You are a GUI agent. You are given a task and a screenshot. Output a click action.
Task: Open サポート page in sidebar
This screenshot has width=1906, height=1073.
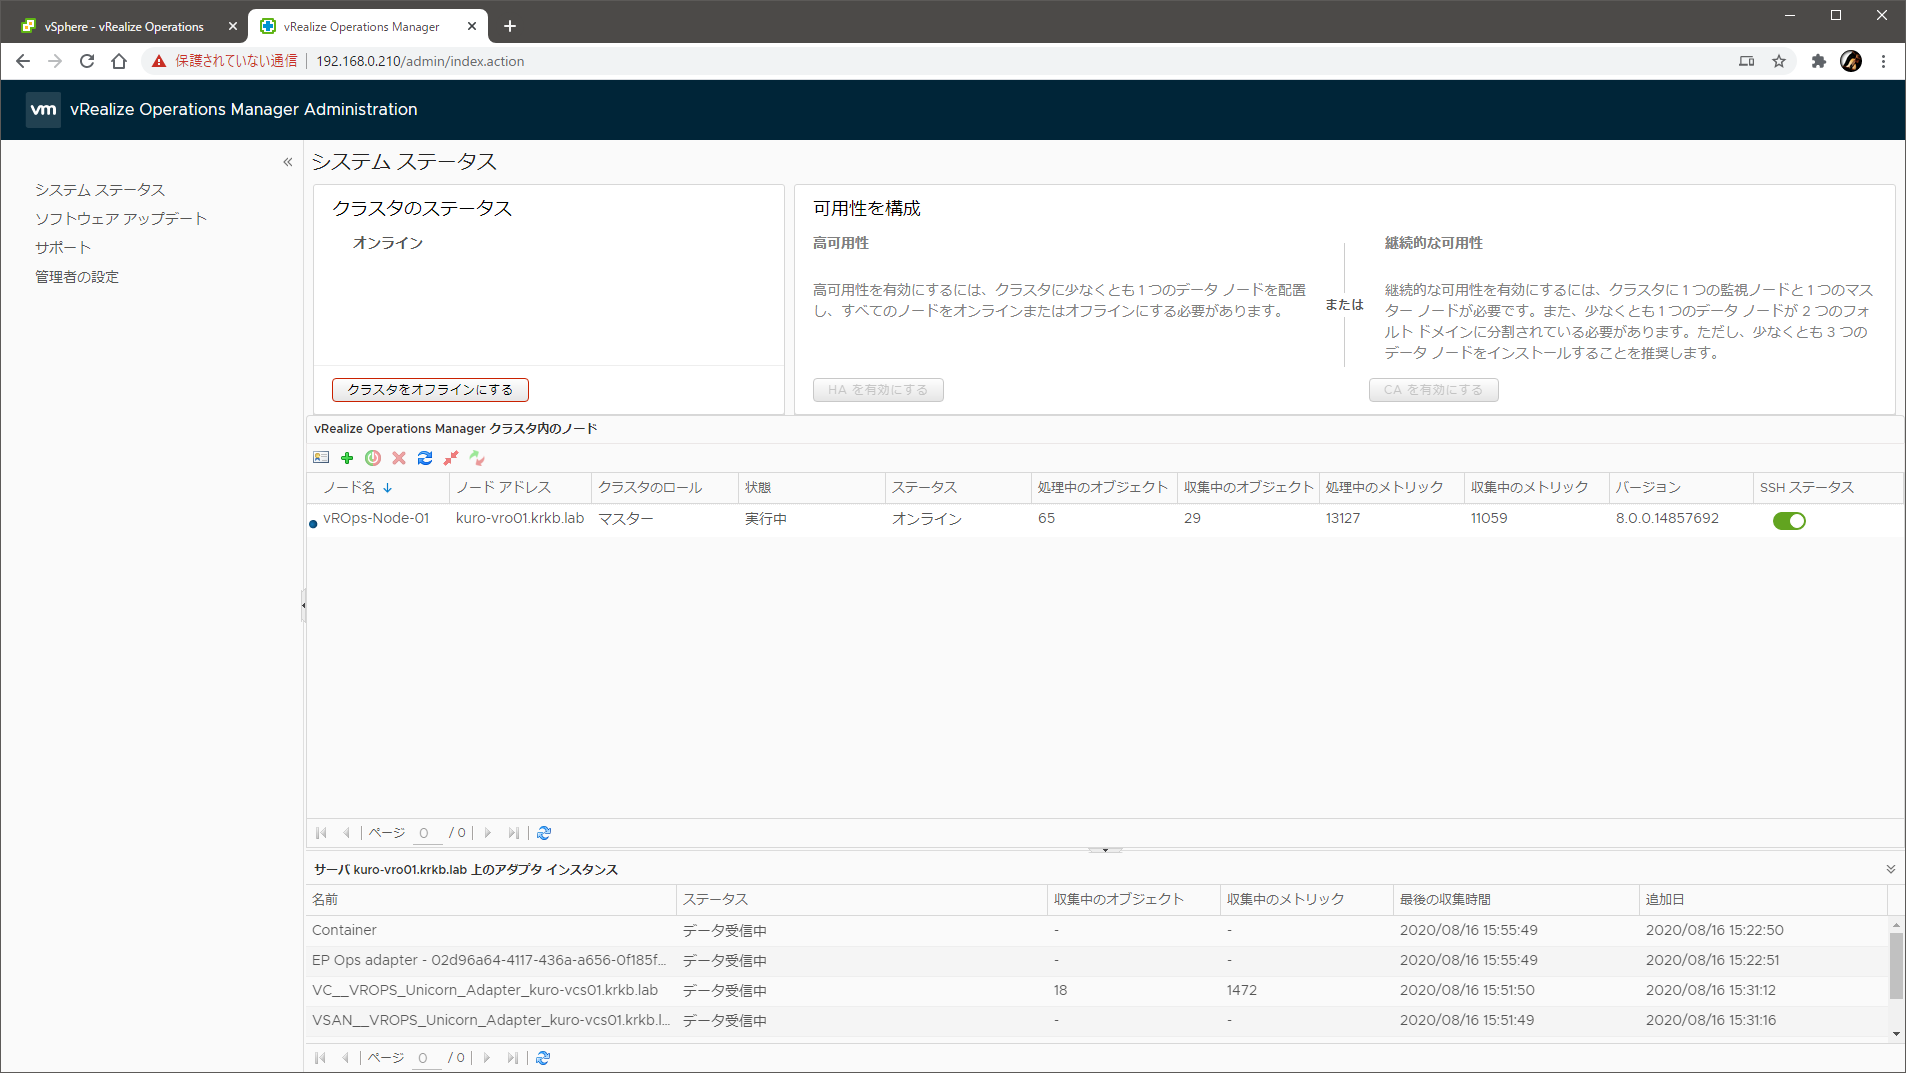coord(63,248)
